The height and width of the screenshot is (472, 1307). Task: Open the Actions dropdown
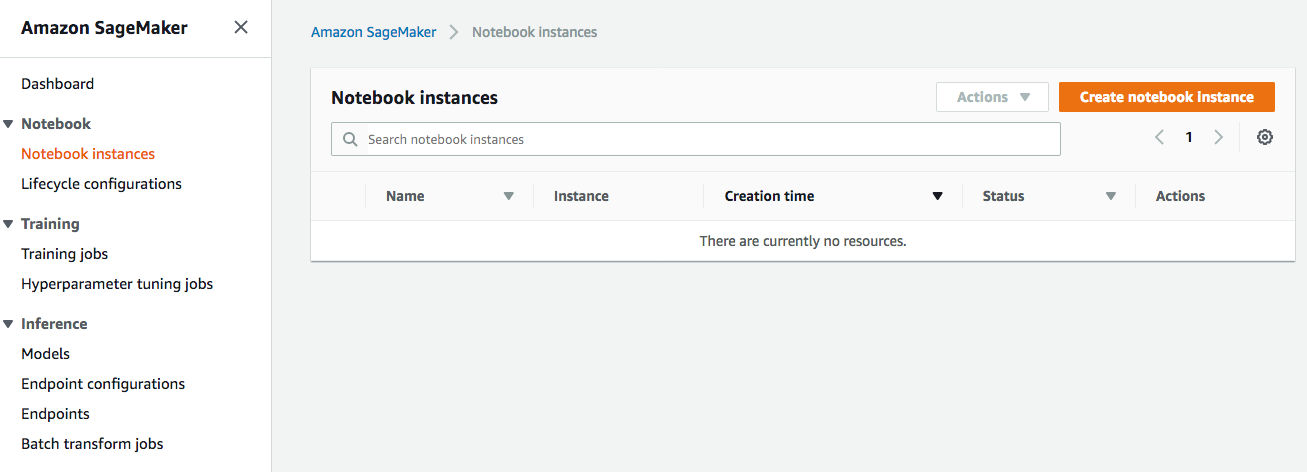point(992,97)
